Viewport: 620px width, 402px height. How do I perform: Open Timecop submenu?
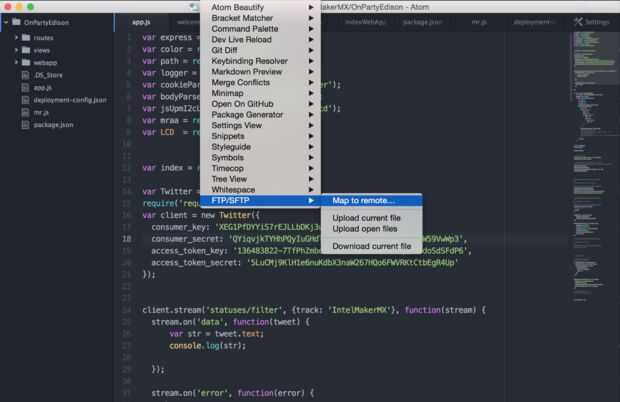tap(260, 168)
